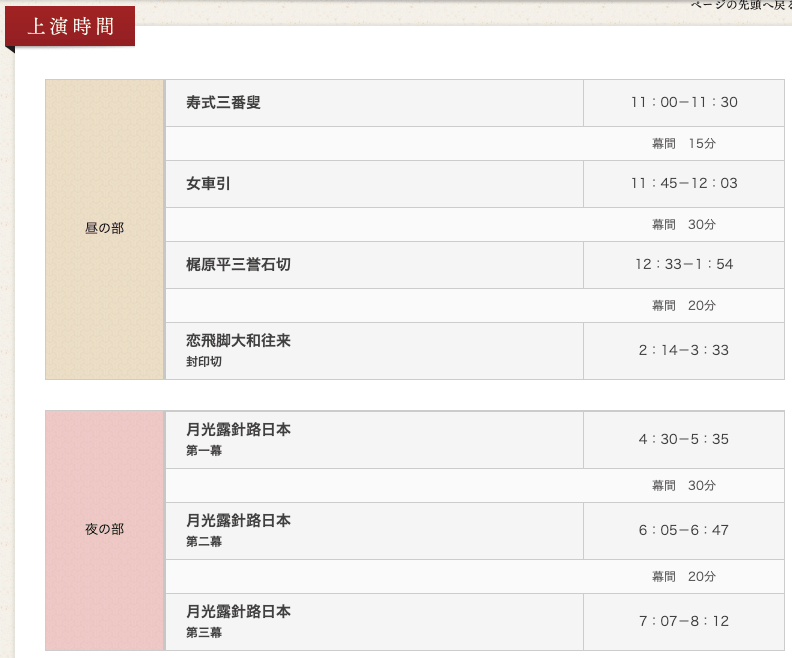792x658 pixels.
Task: Click the 封印切 subtitle text
Action: click(x=204, y=362)
